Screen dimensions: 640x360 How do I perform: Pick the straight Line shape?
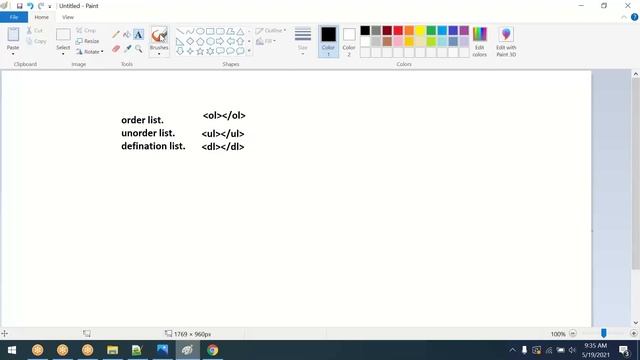click(x=180, y=31)
